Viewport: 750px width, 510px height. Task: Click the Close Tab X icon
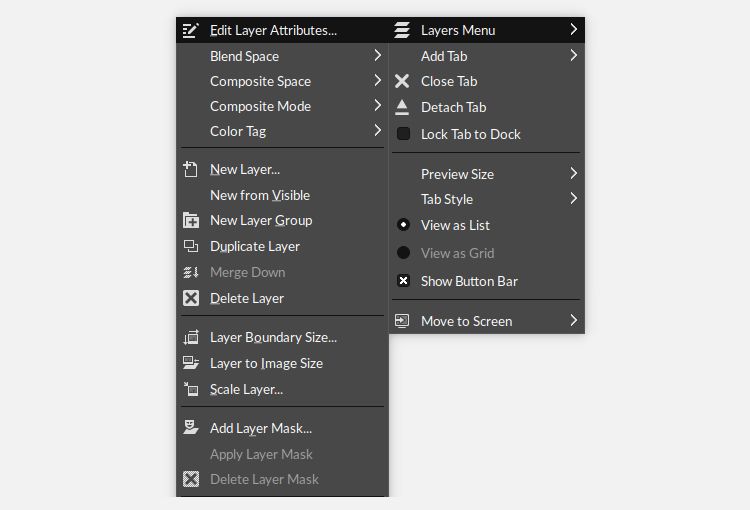[402, 81]
